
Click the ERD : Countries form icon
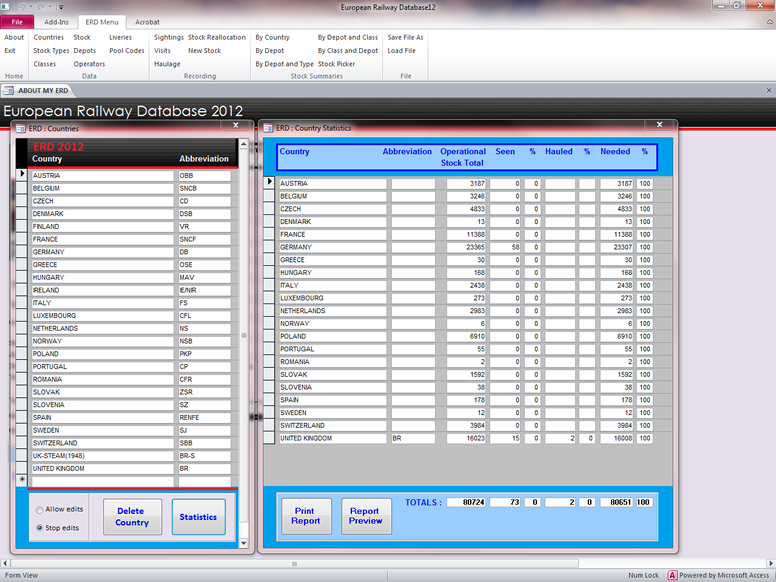point(21,129)
